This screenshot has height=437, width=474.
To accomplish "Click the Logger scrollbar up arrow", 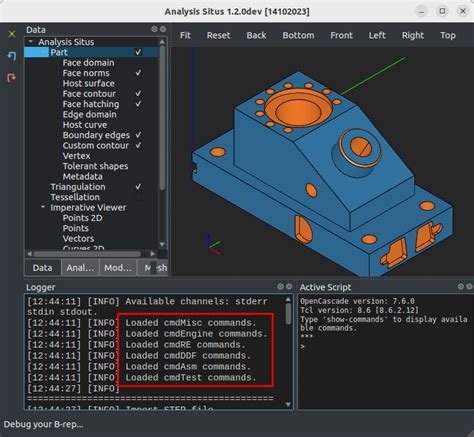I will (288, 299).
